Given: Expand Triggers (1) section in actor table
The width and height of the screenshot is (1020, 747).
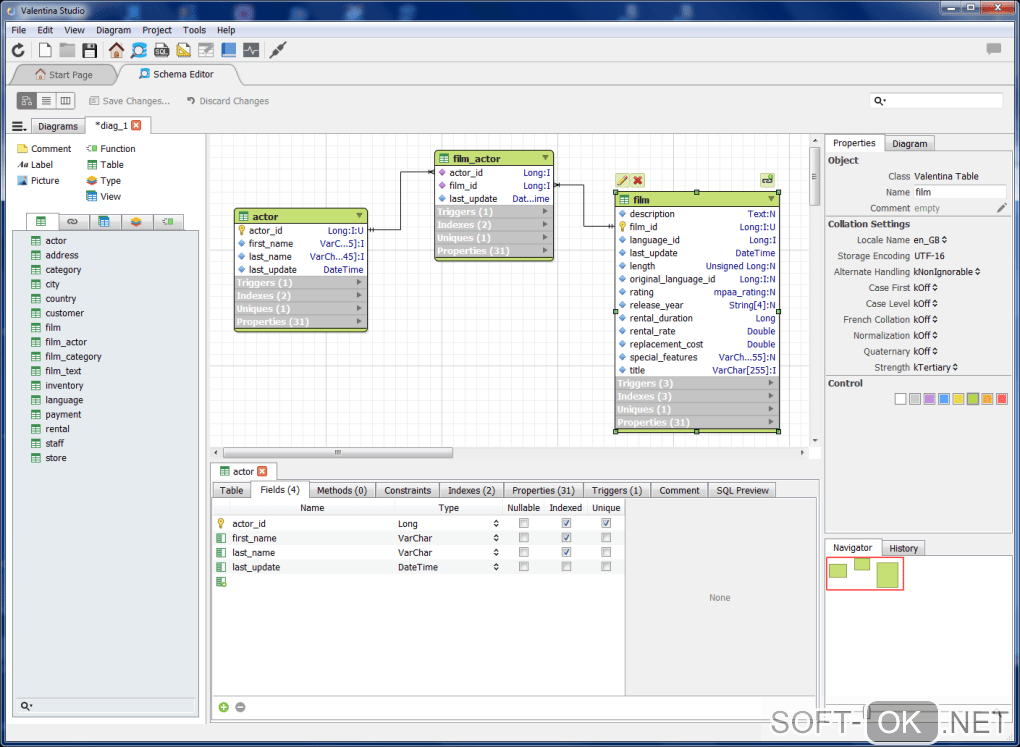Looking at the screenshot, I should tap(301, 283).
